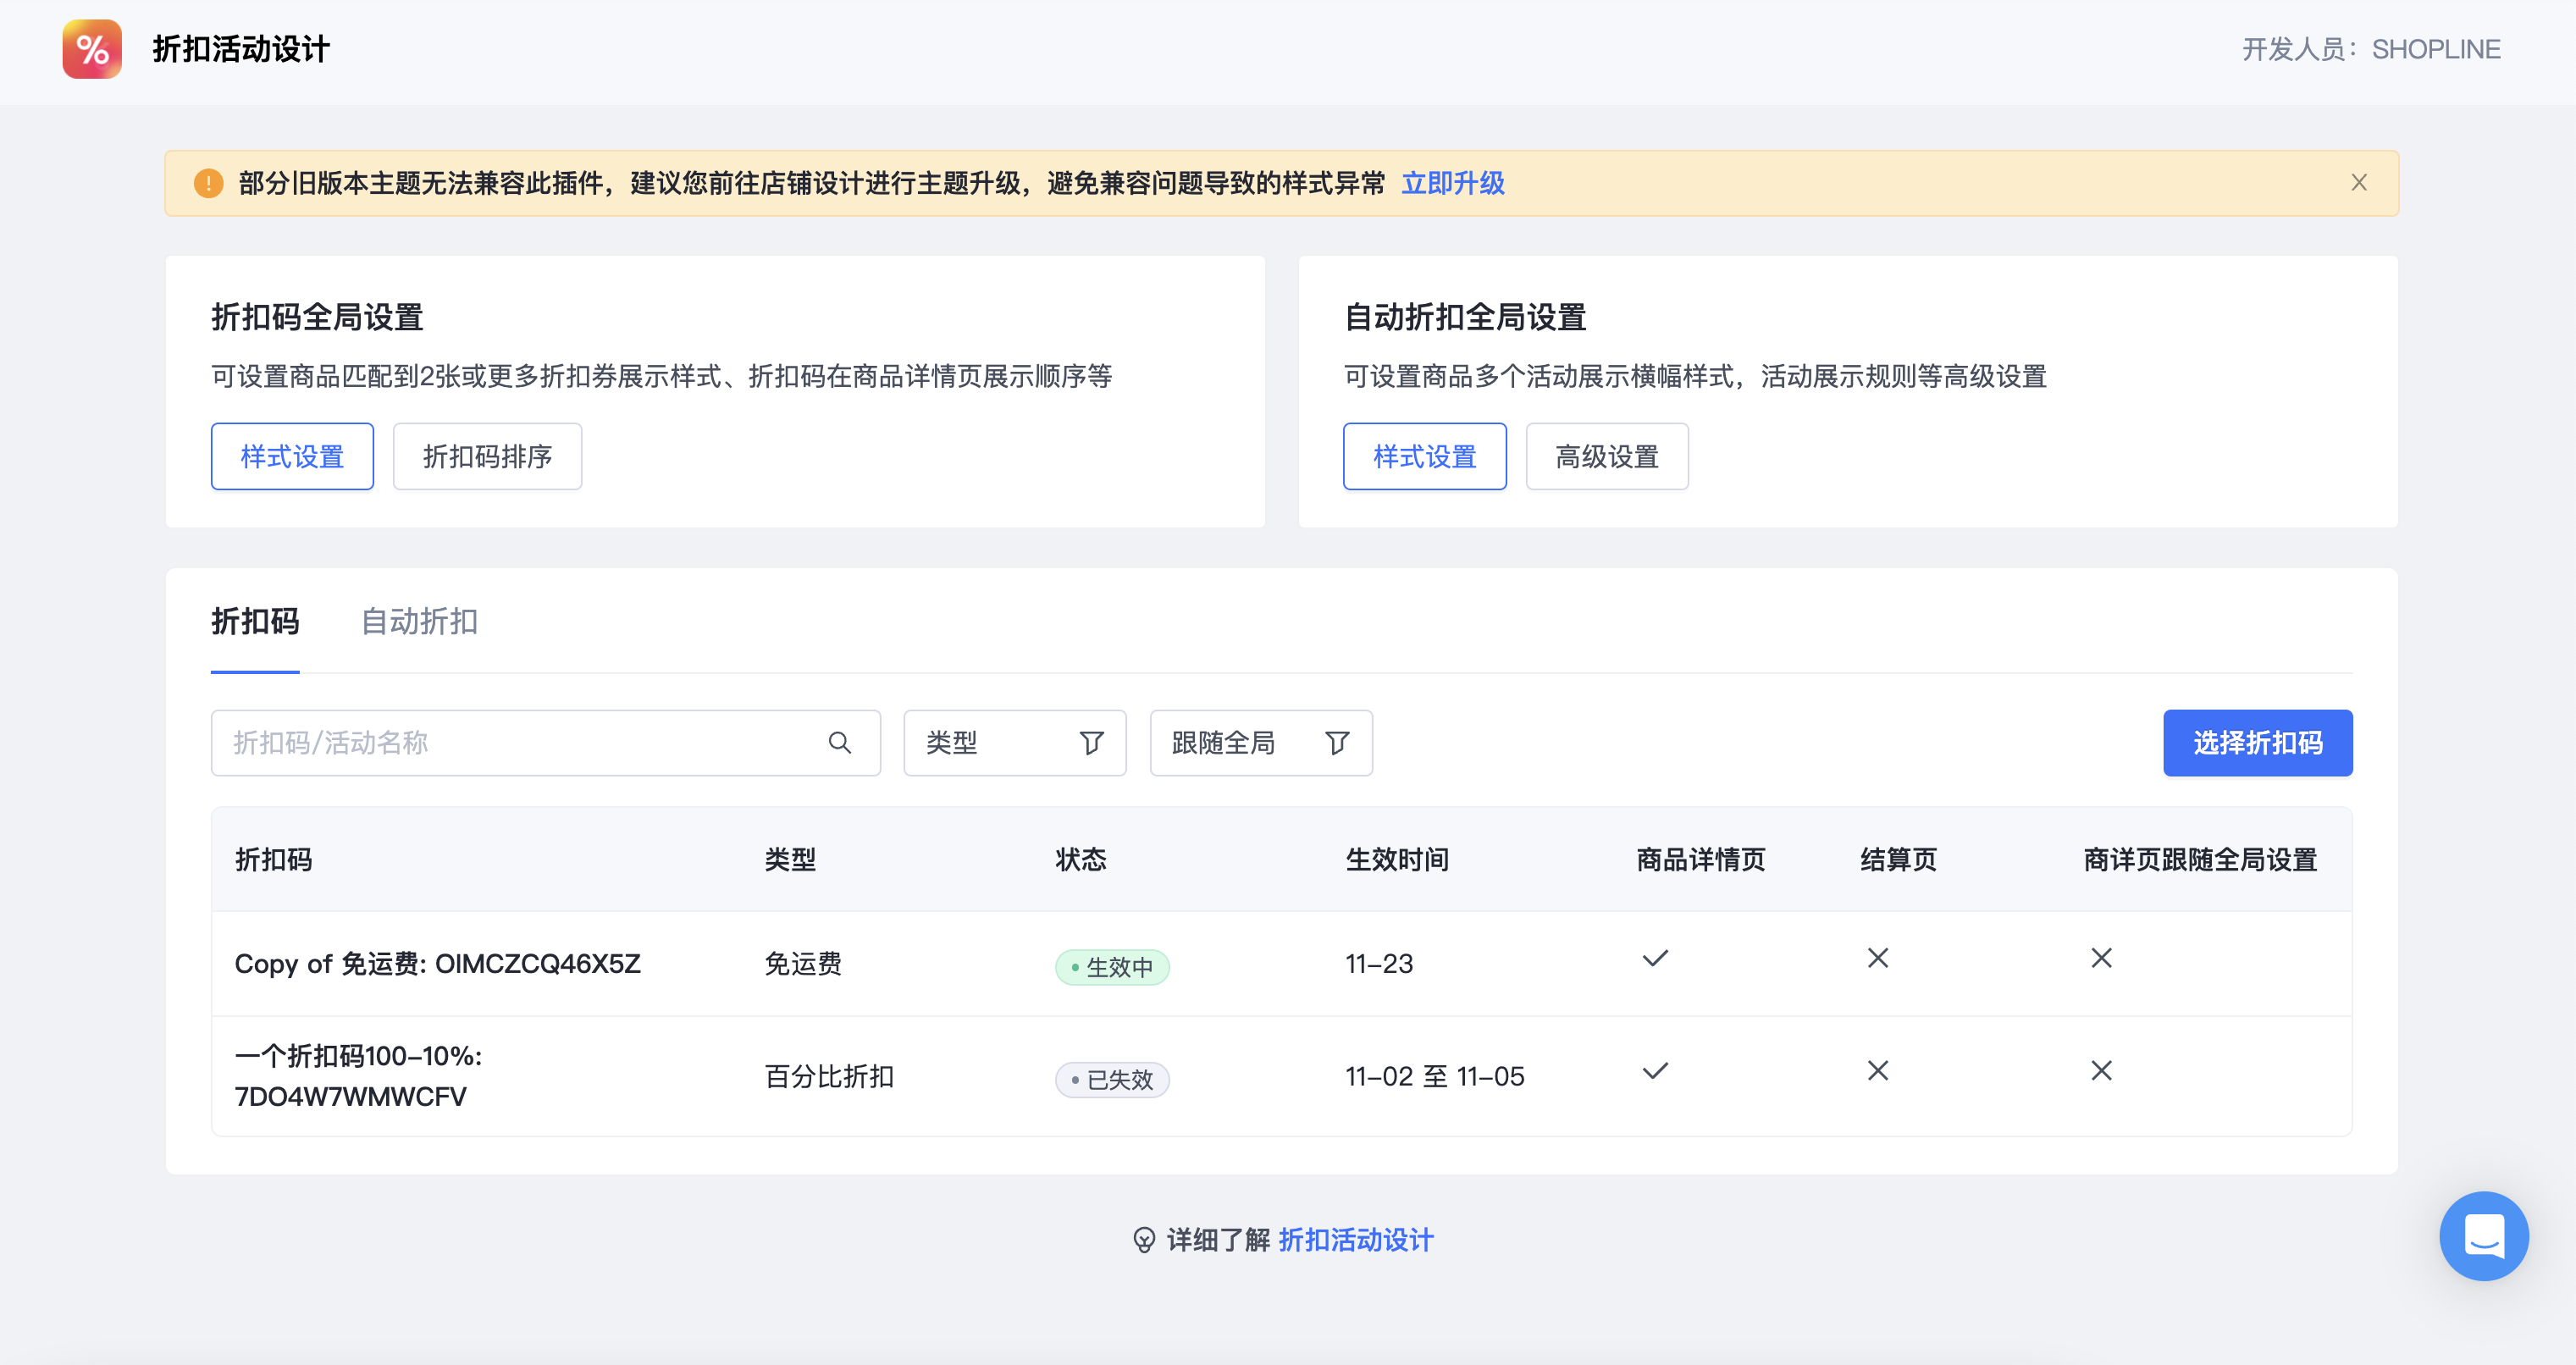This screenshot has height=1365, width=2576.
Task: Select the 折扣码 tab
Action: click(x=255, y=622)
